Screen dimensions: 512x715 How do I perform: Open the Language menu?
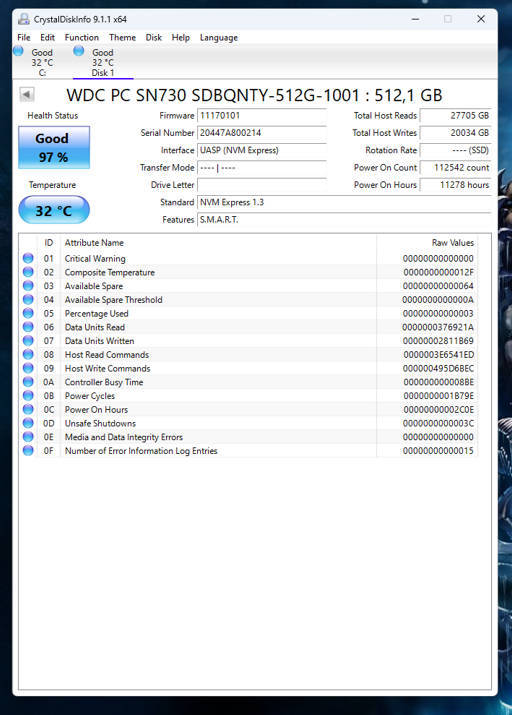click(x=218, y=37)
